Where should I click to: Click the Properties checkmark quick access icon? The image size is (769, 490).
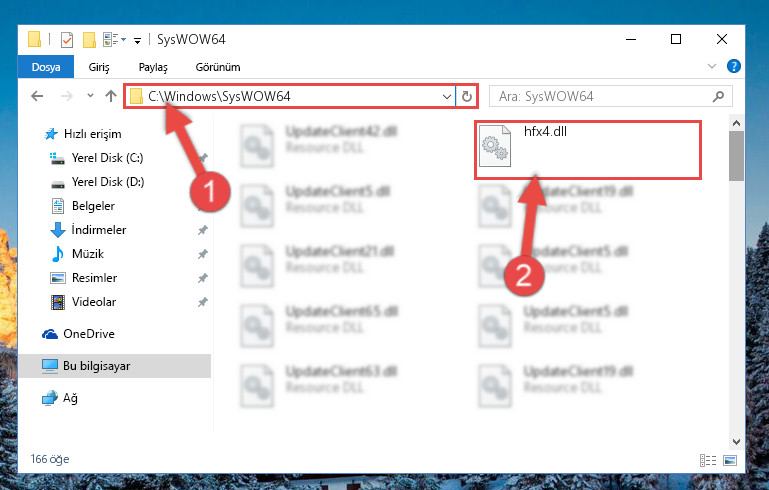pos(67,40)
